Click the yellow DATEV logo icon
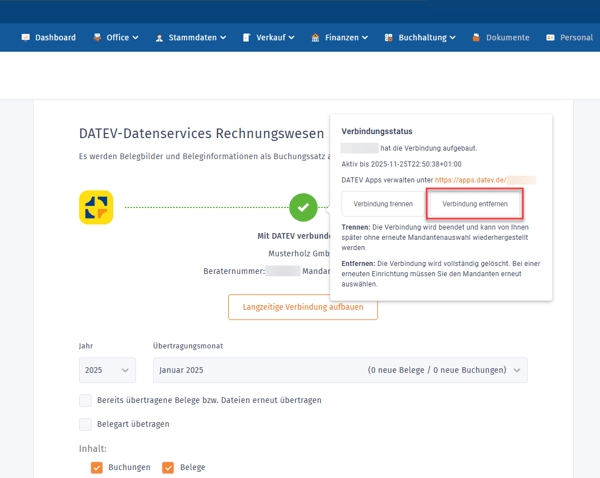Screen dimensions: 600x478 tap(96, 208)
